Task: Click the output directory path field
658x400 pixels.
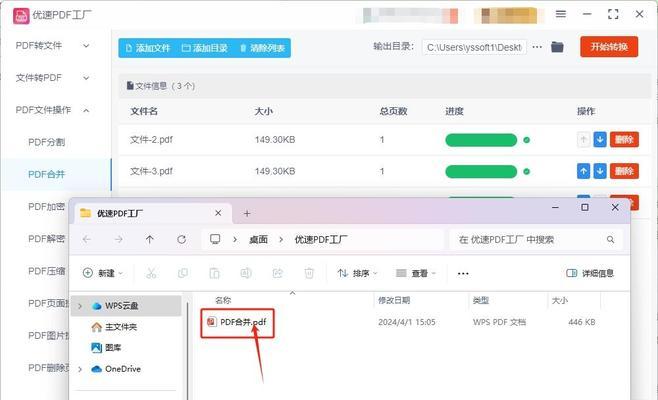Action: coord(474,47)
